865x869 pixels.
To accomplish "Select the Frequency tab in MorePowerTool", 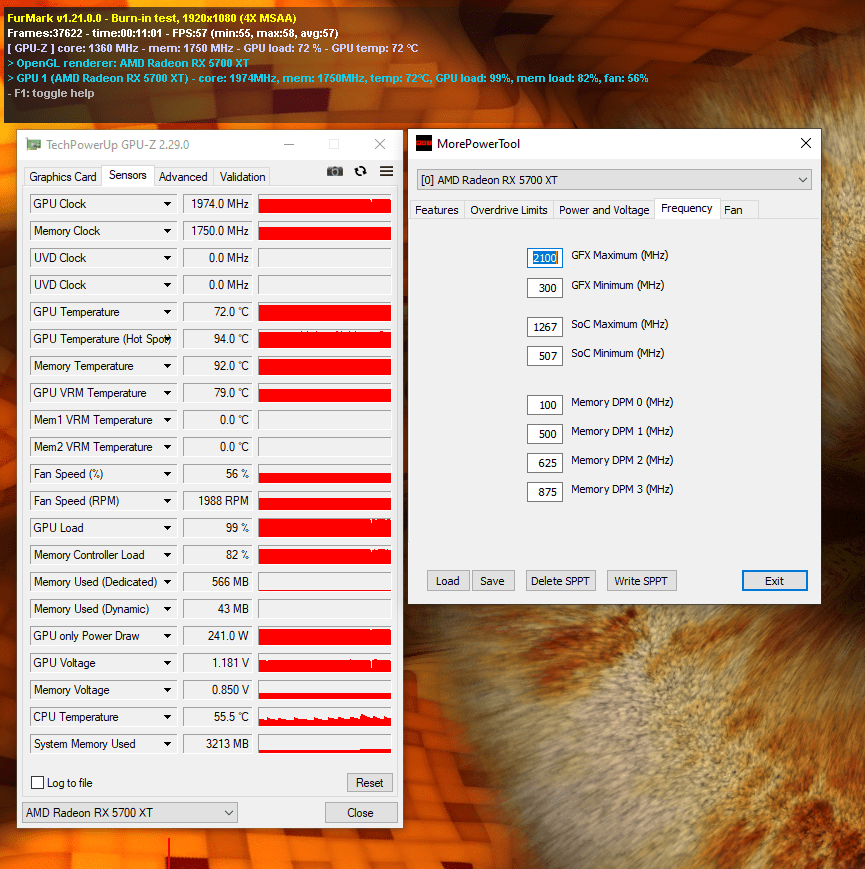I will tap(687, 208).
